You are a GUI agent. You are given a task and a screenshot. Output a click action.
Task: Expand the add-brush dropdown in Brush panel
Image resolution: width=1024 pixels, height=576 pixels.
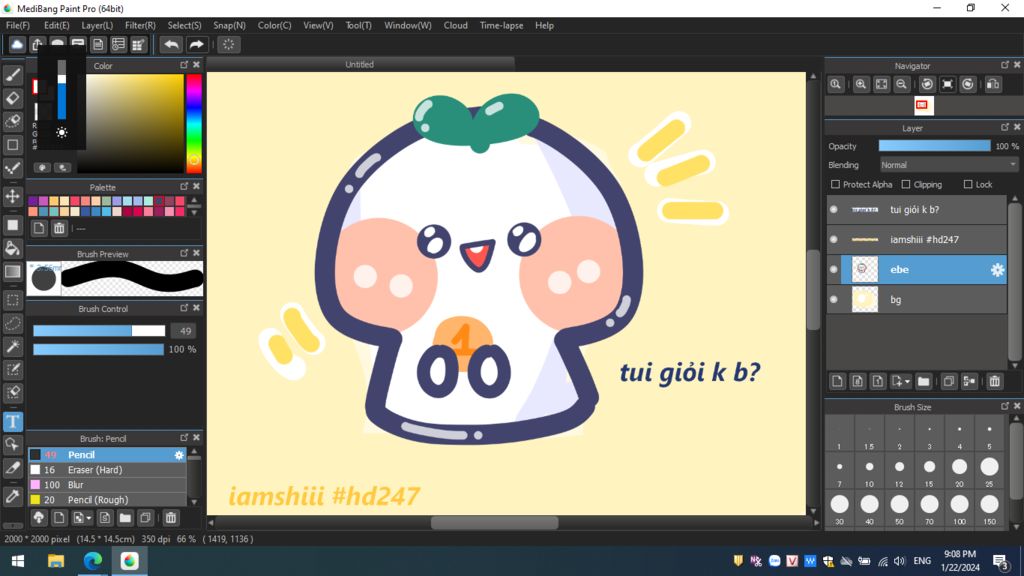[x=90, y=518]
